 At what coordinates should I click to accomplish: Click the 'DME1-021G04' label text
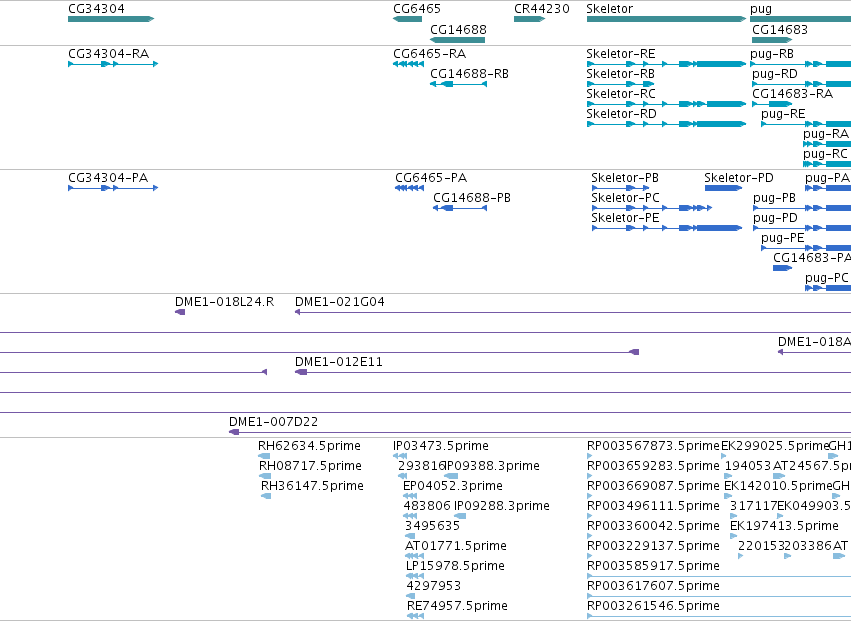[x=340, y=302]
